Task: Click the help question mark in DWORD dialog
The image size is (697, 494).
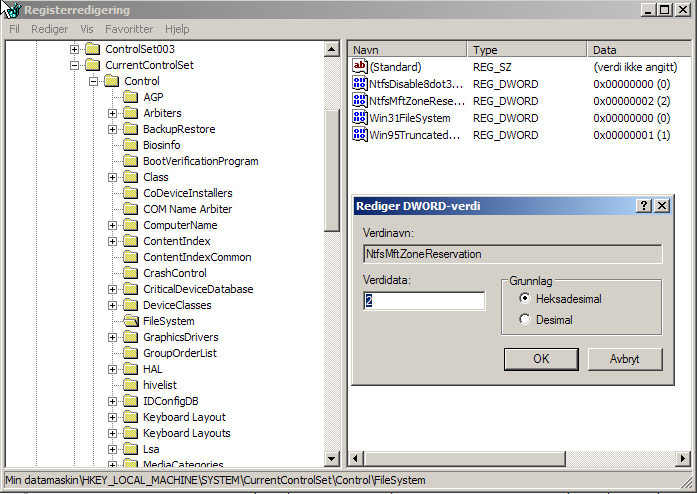Action: point(644,205)
